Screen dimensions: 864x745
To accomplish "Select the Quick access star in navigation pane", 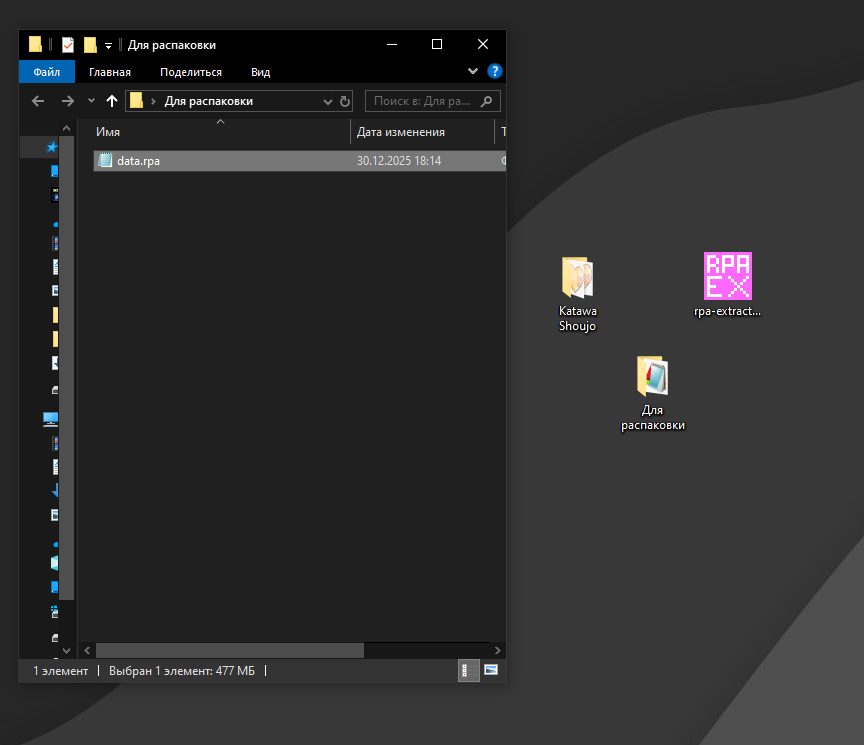I will (x=52, y=147).
